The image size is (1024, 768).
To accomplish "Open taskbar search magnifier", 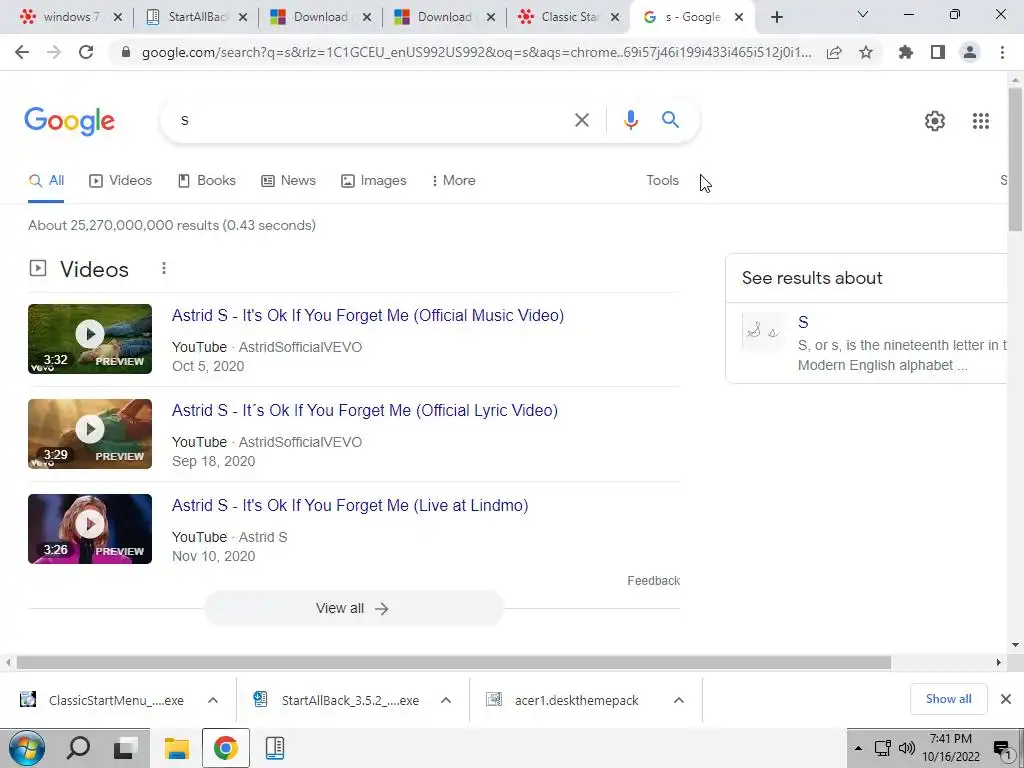I will click(78, 748).
